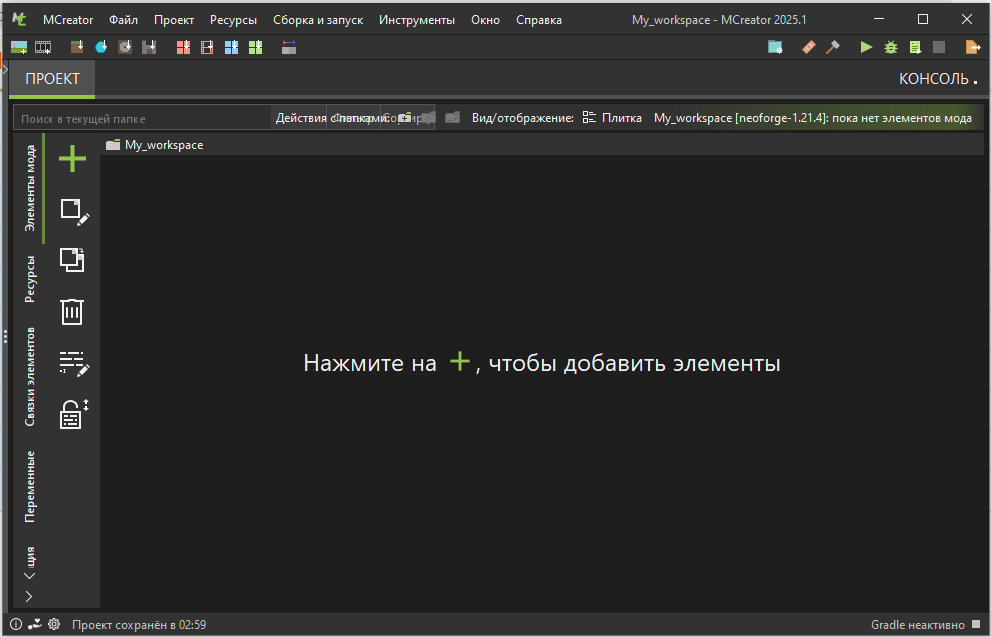Viewport: 991px width, 637px height.
Task: Select the Переменные side tab
Action: click(30, 487)
